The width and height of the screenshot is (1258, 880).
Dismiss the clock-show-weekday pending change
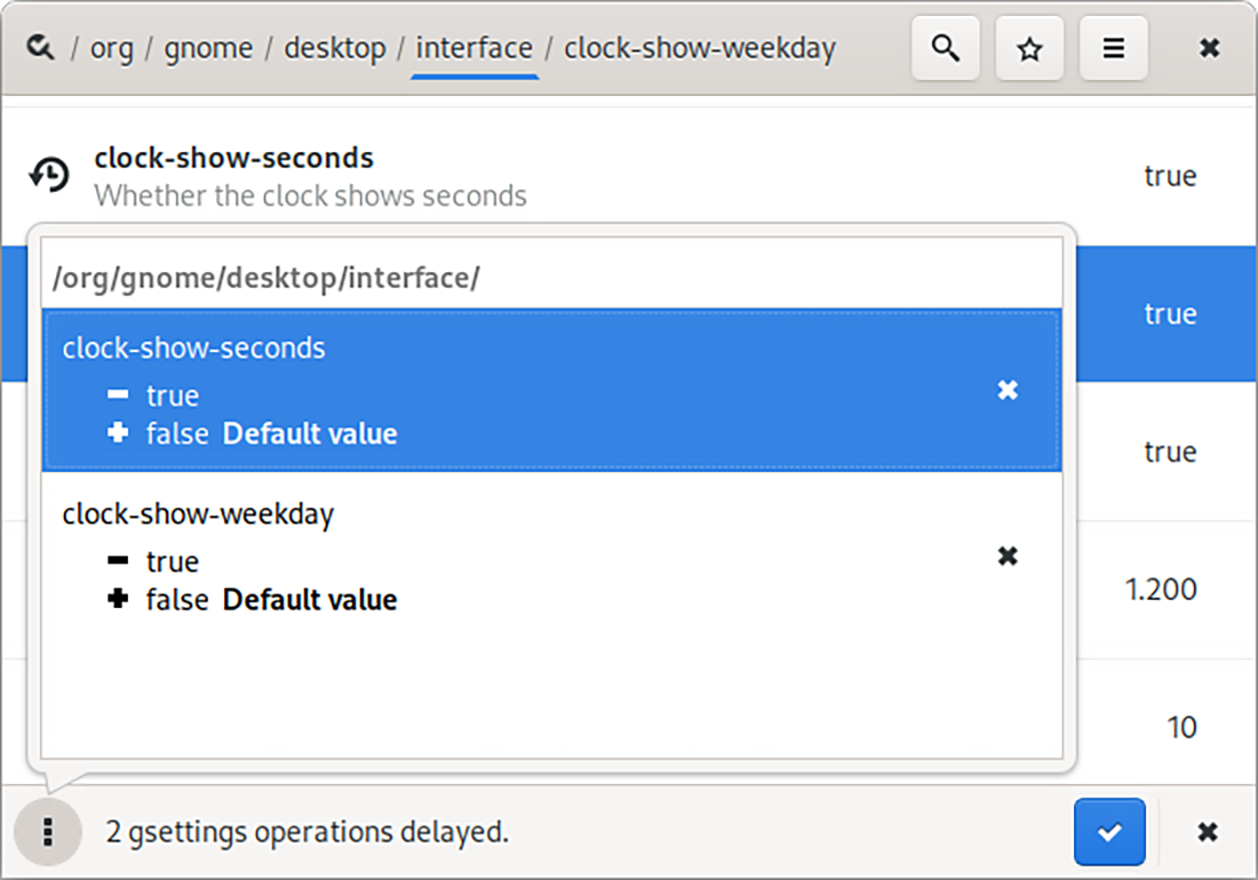click(1008, 556)
